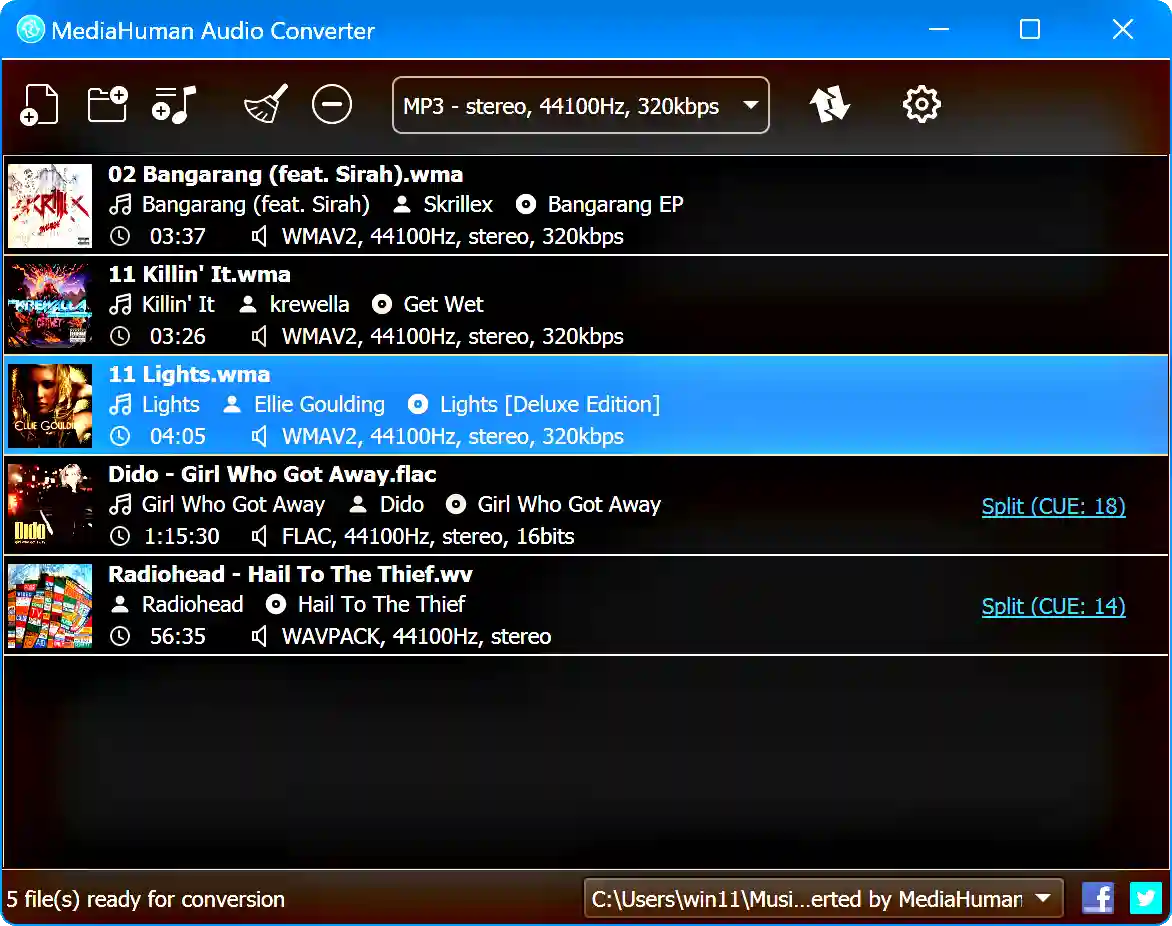Click album title Get Wet
This screenshot has width=1172, height=926.
tap(443, 305)
